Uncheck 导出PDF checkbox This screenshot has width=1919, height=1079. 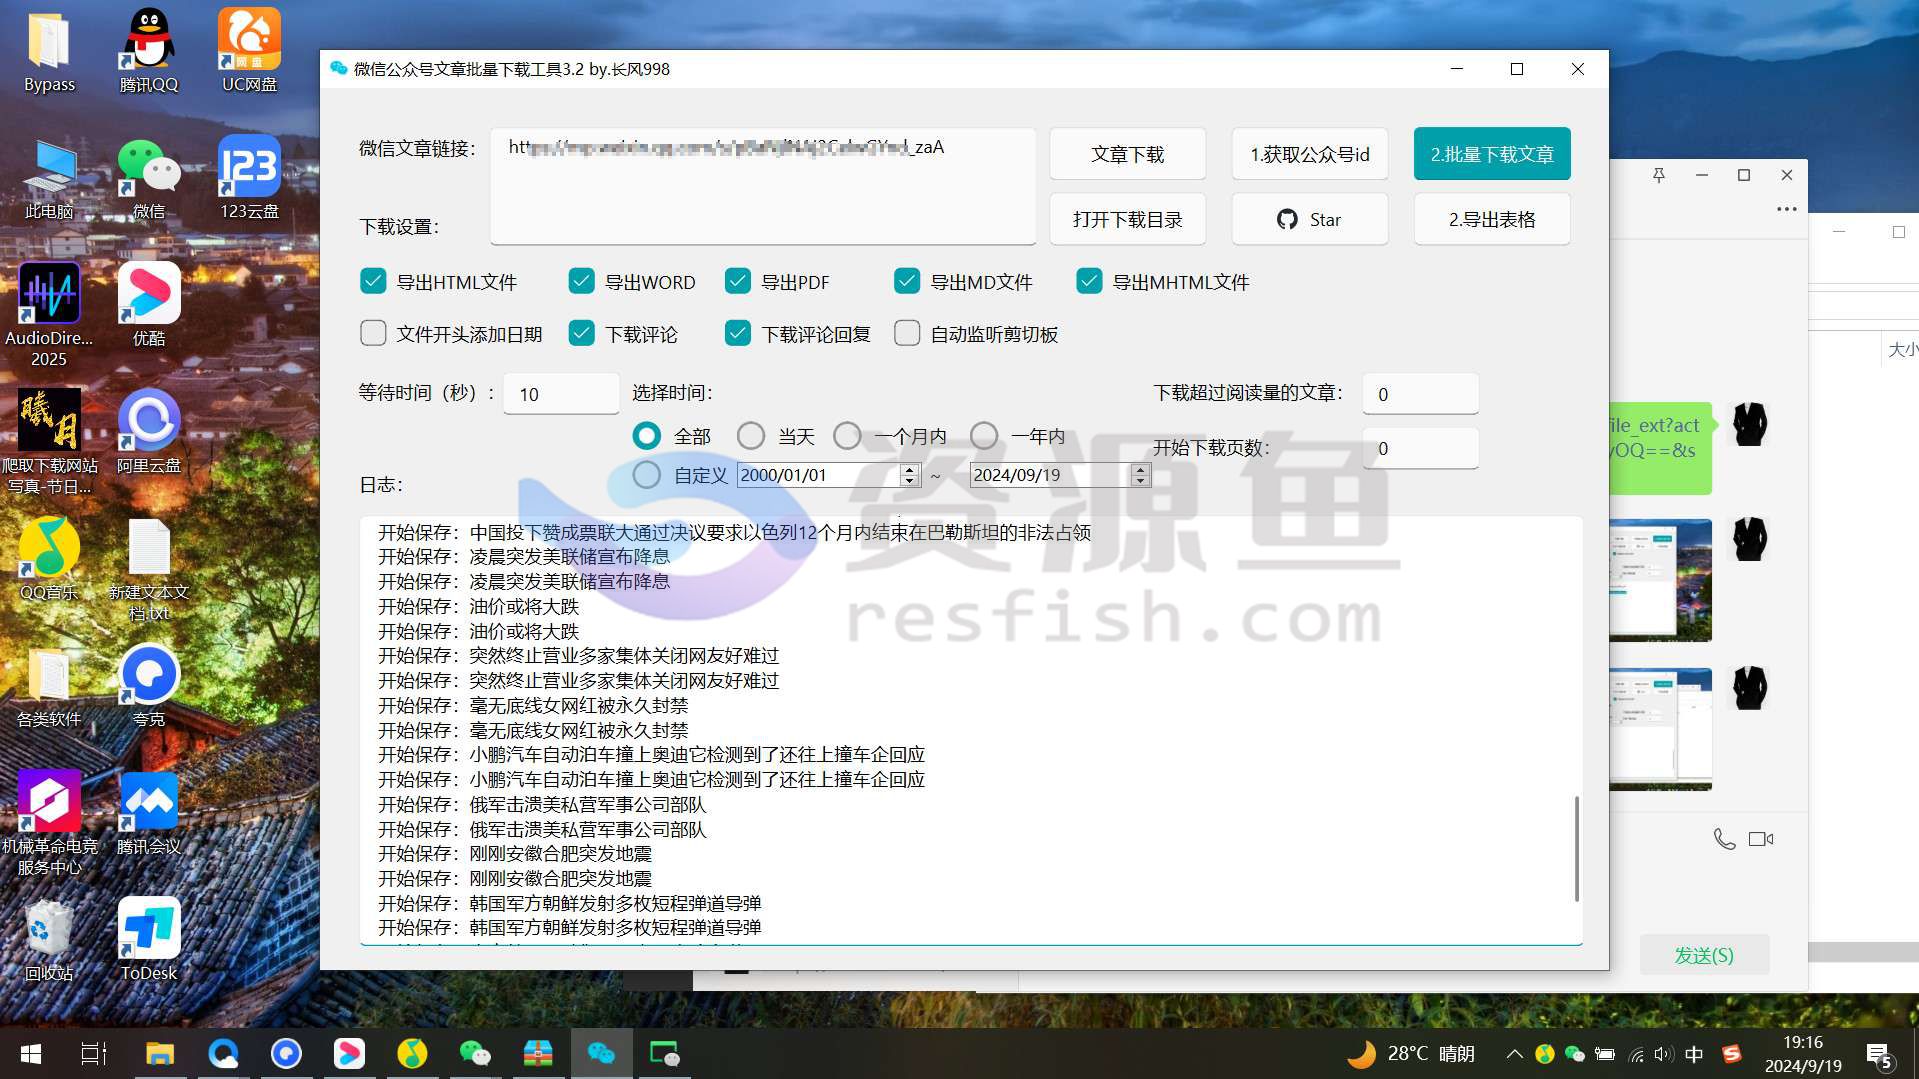click(738, 282)
